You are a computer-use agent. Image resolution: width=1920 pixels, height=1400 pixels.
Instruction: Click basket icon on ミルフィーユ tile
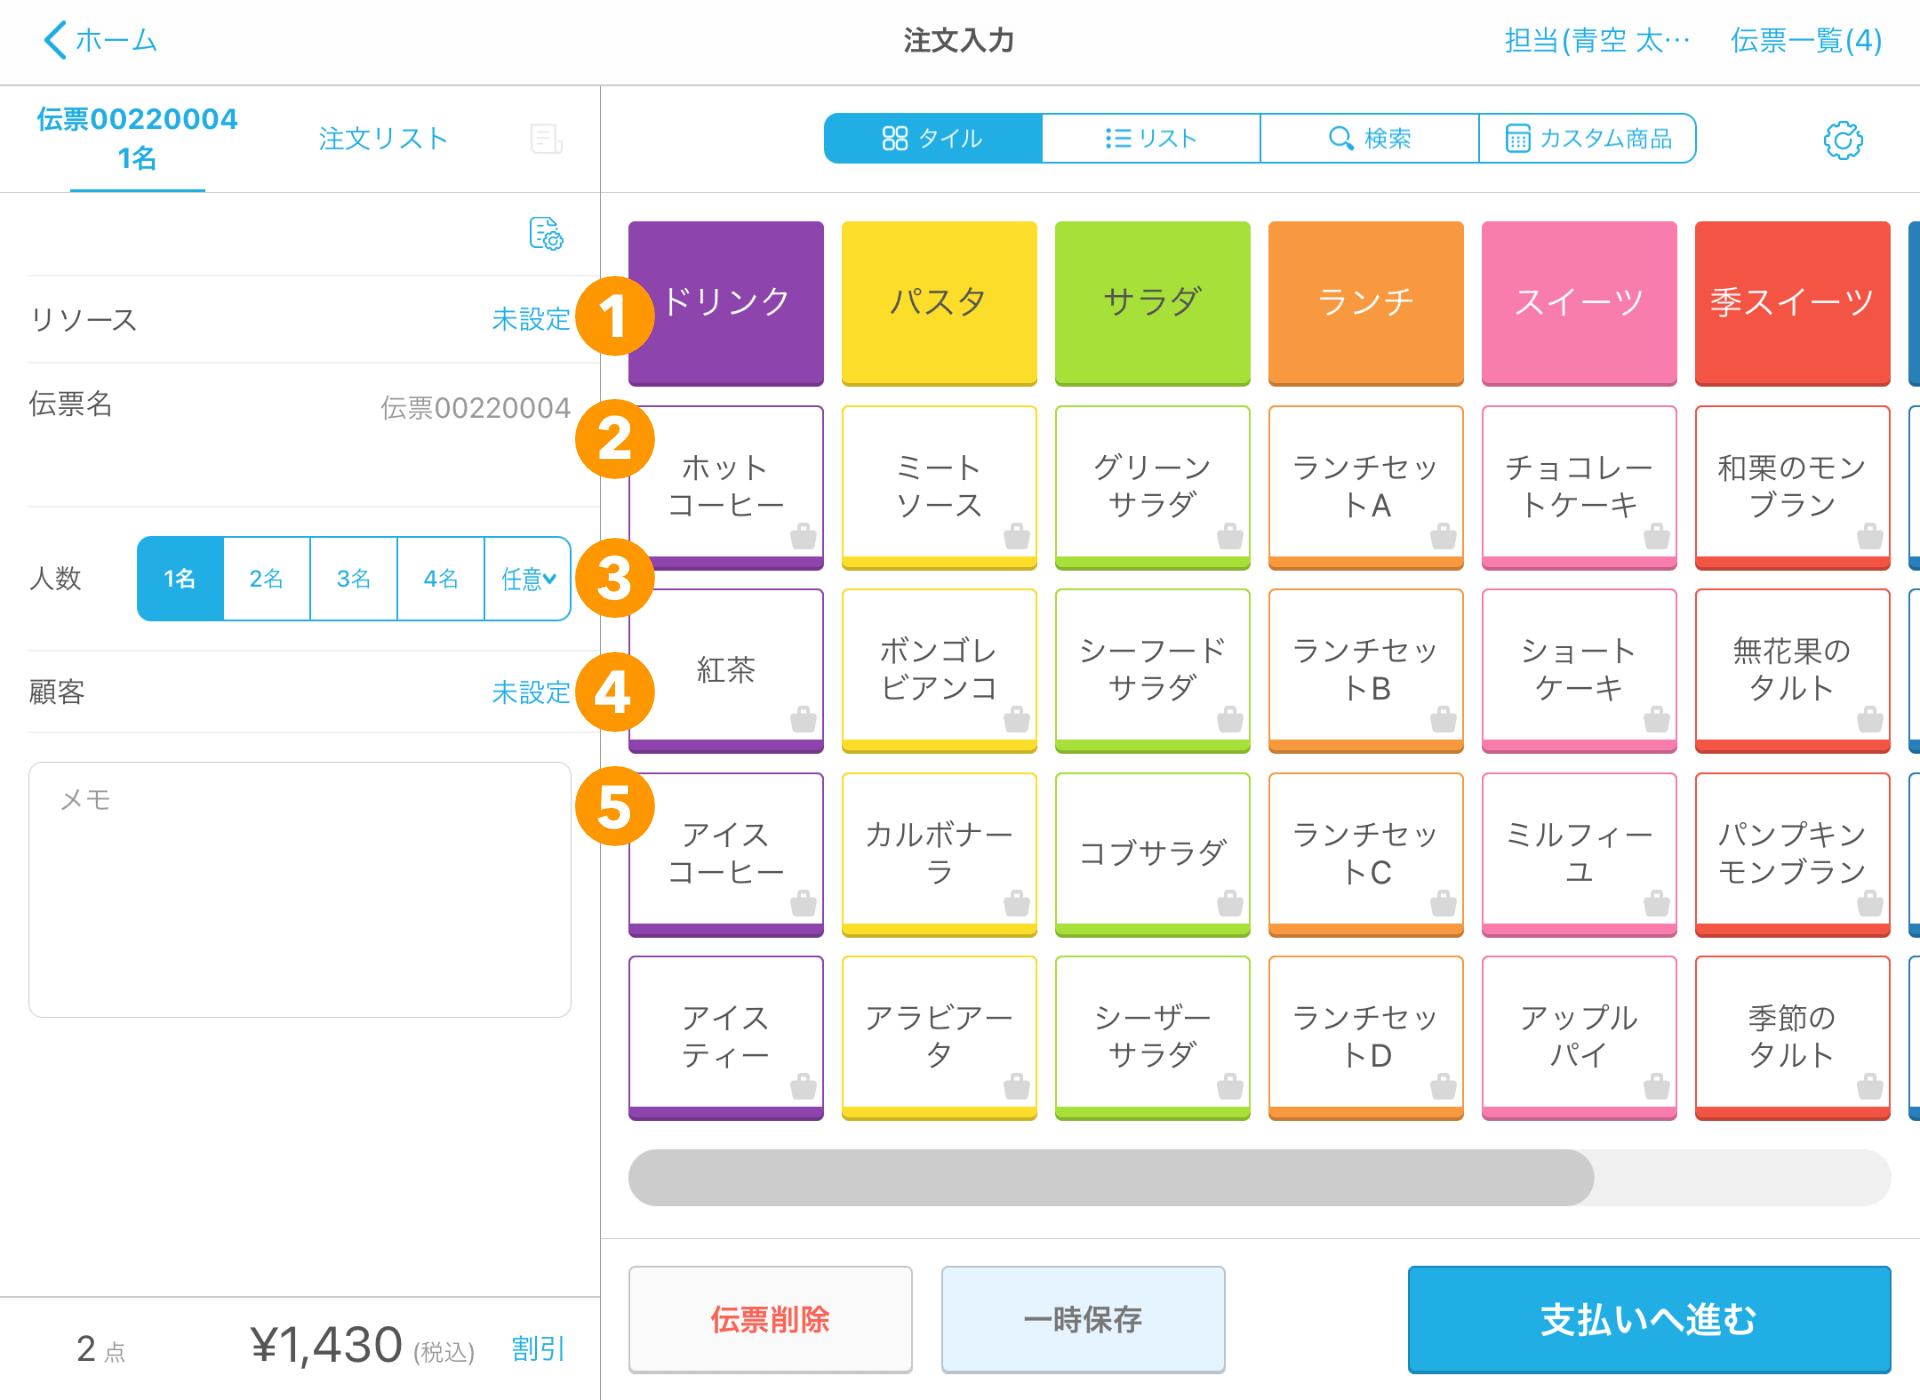[1656, 903]
